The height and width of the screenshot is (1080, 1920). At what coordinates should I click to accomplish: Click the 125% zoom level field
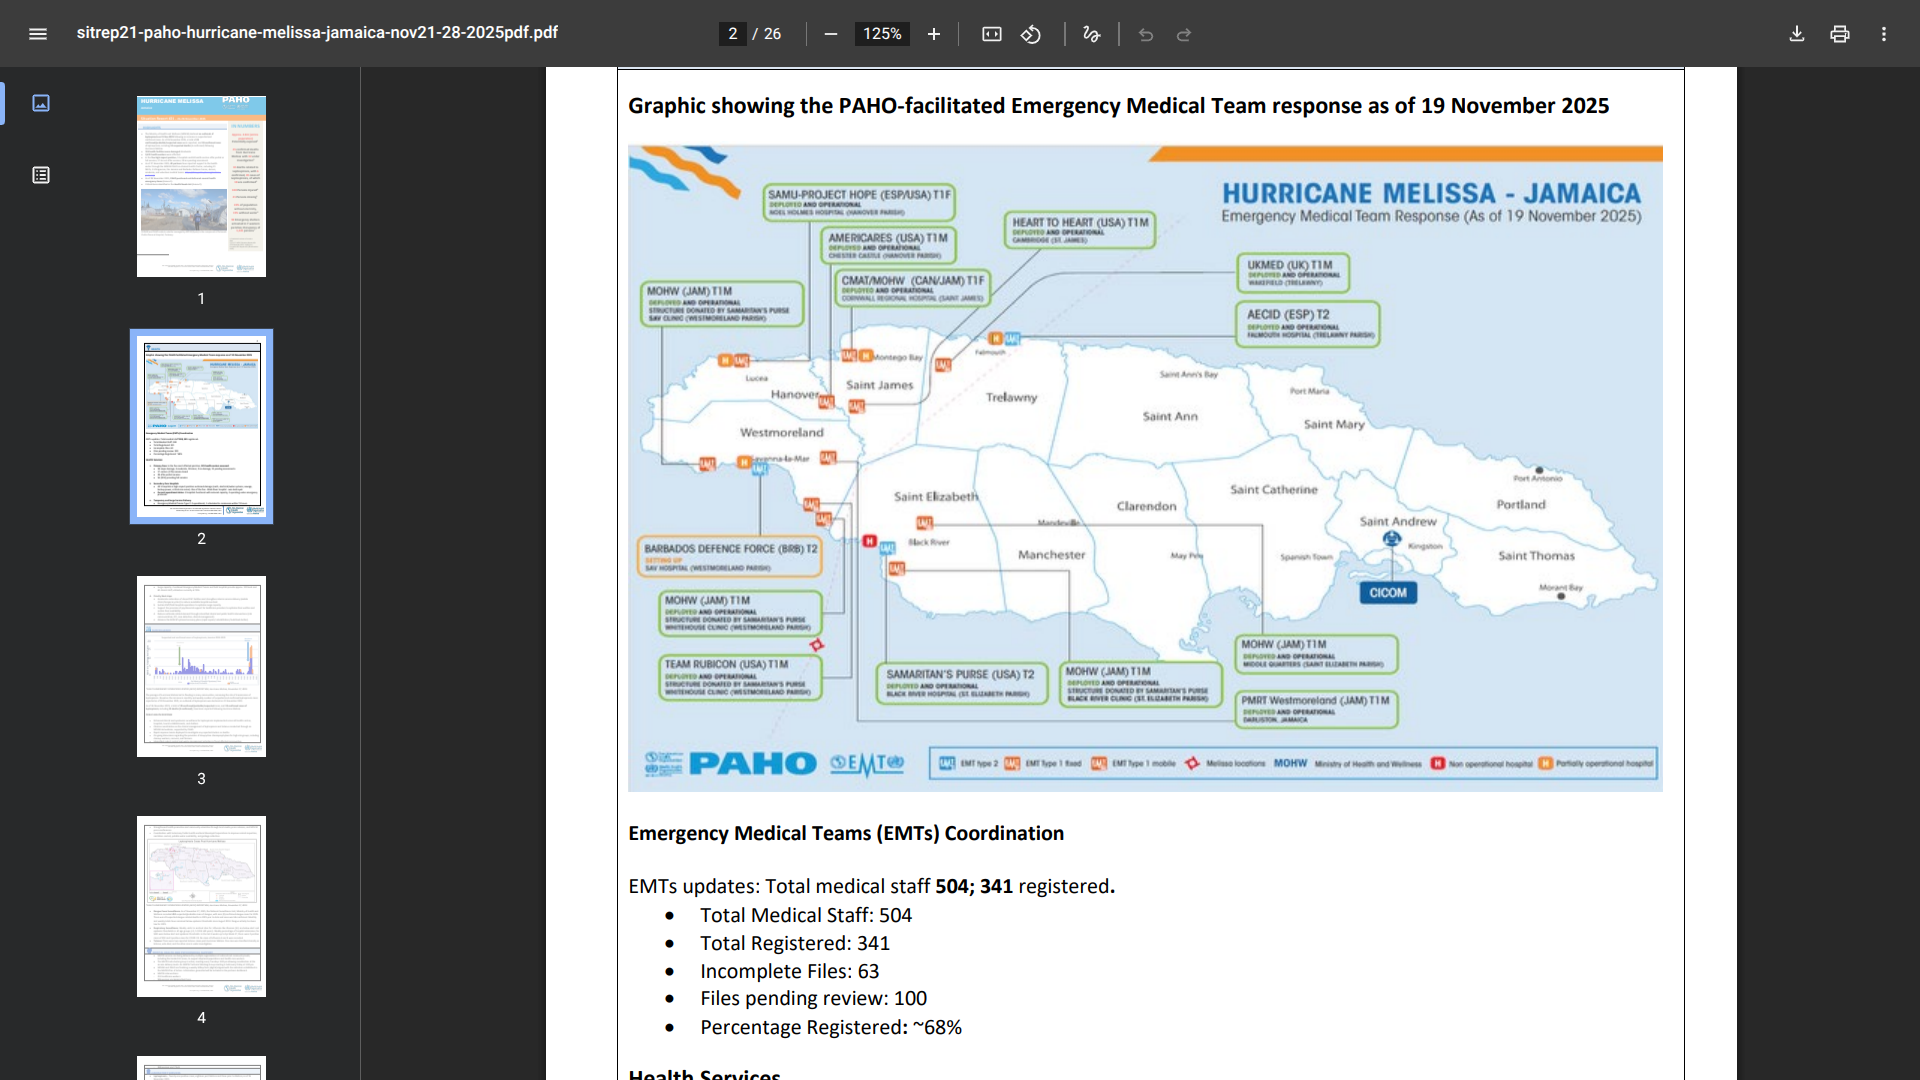(881, 34)
